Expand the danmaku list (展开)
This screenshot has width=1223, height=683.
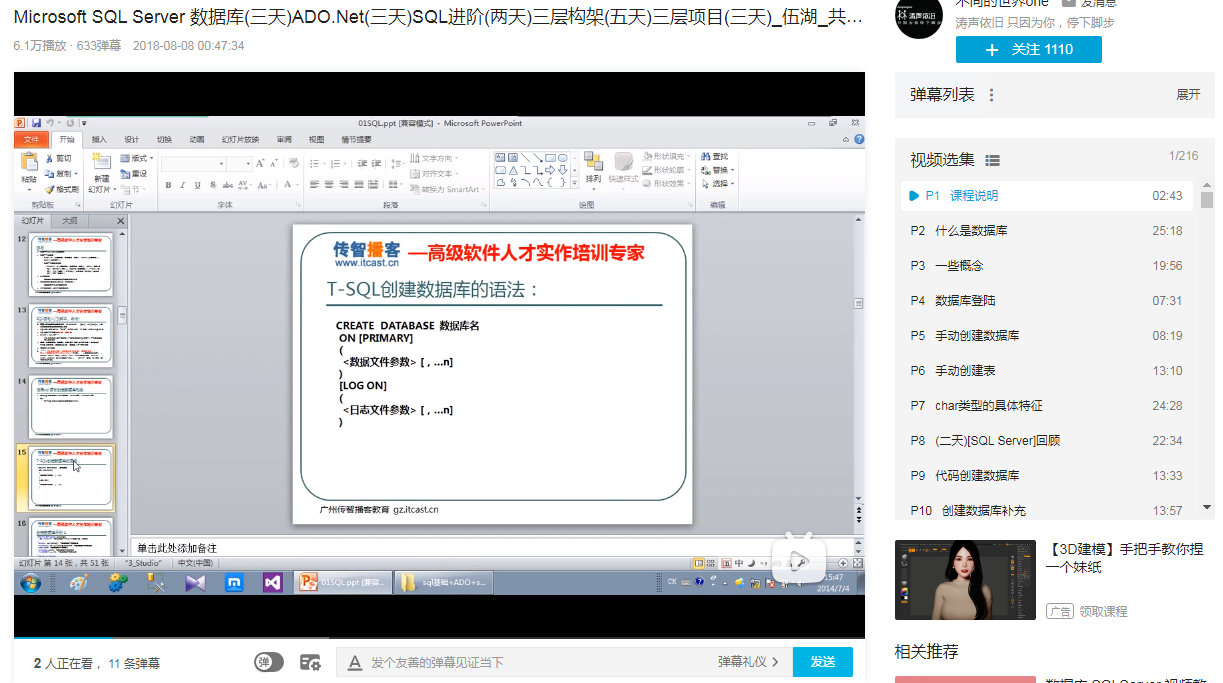point(1188,95)
